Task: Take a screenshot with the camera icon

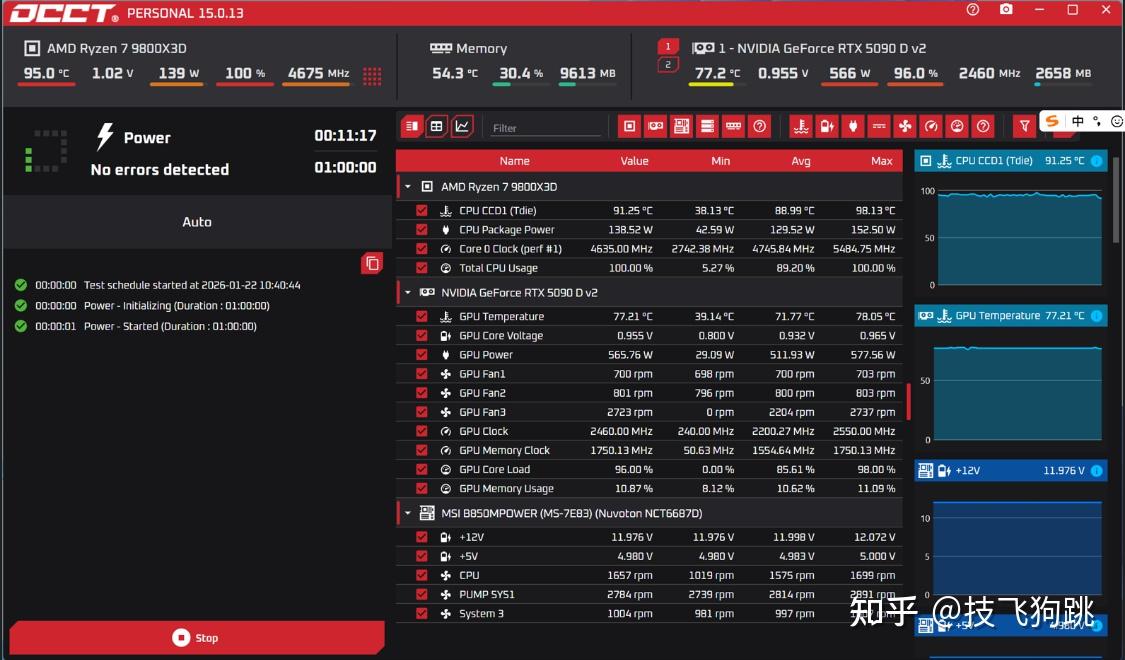Action: pyautogui.click(x=1007, y=9)
